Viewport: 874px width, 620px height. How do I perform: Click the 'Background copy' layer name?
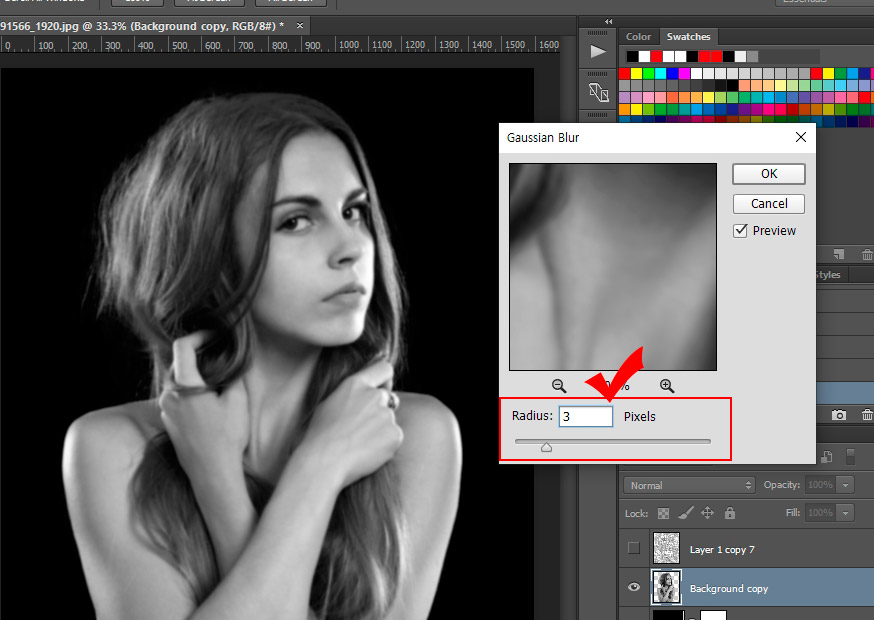point(729,589)
